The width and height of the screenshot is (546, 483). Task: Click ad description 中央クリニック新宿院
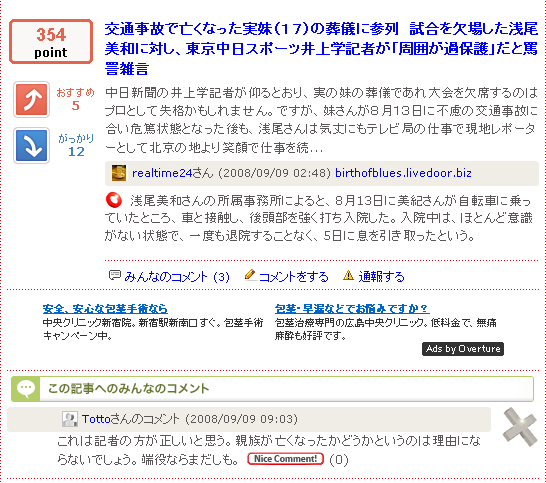tap(153, 329)
